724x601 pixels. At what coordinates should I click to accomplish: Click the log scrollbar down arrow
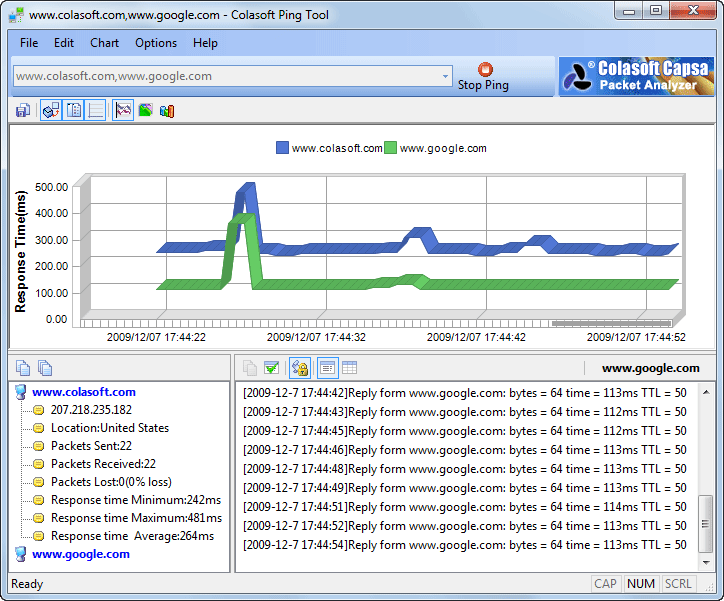706,563
